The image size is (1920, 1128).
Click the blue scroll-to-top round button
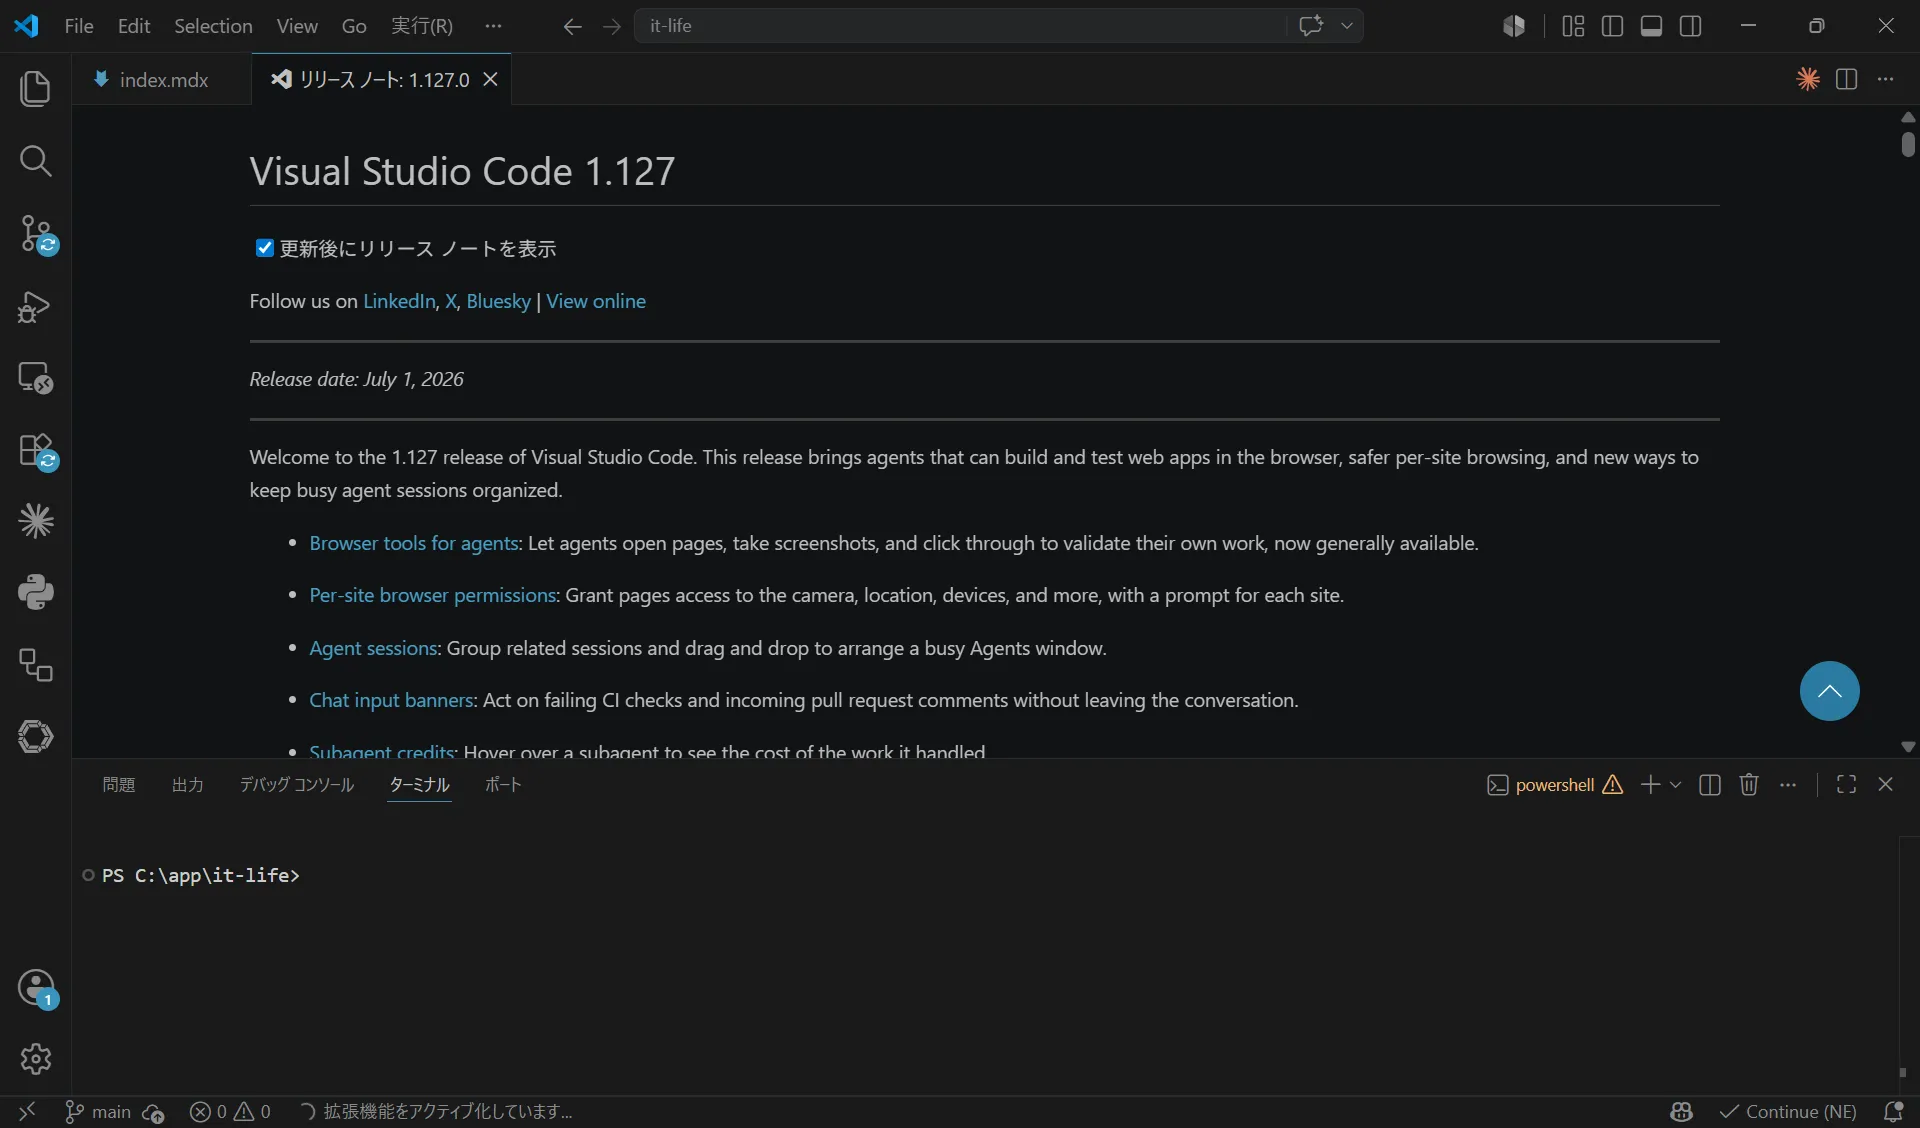pos(1829,691)
